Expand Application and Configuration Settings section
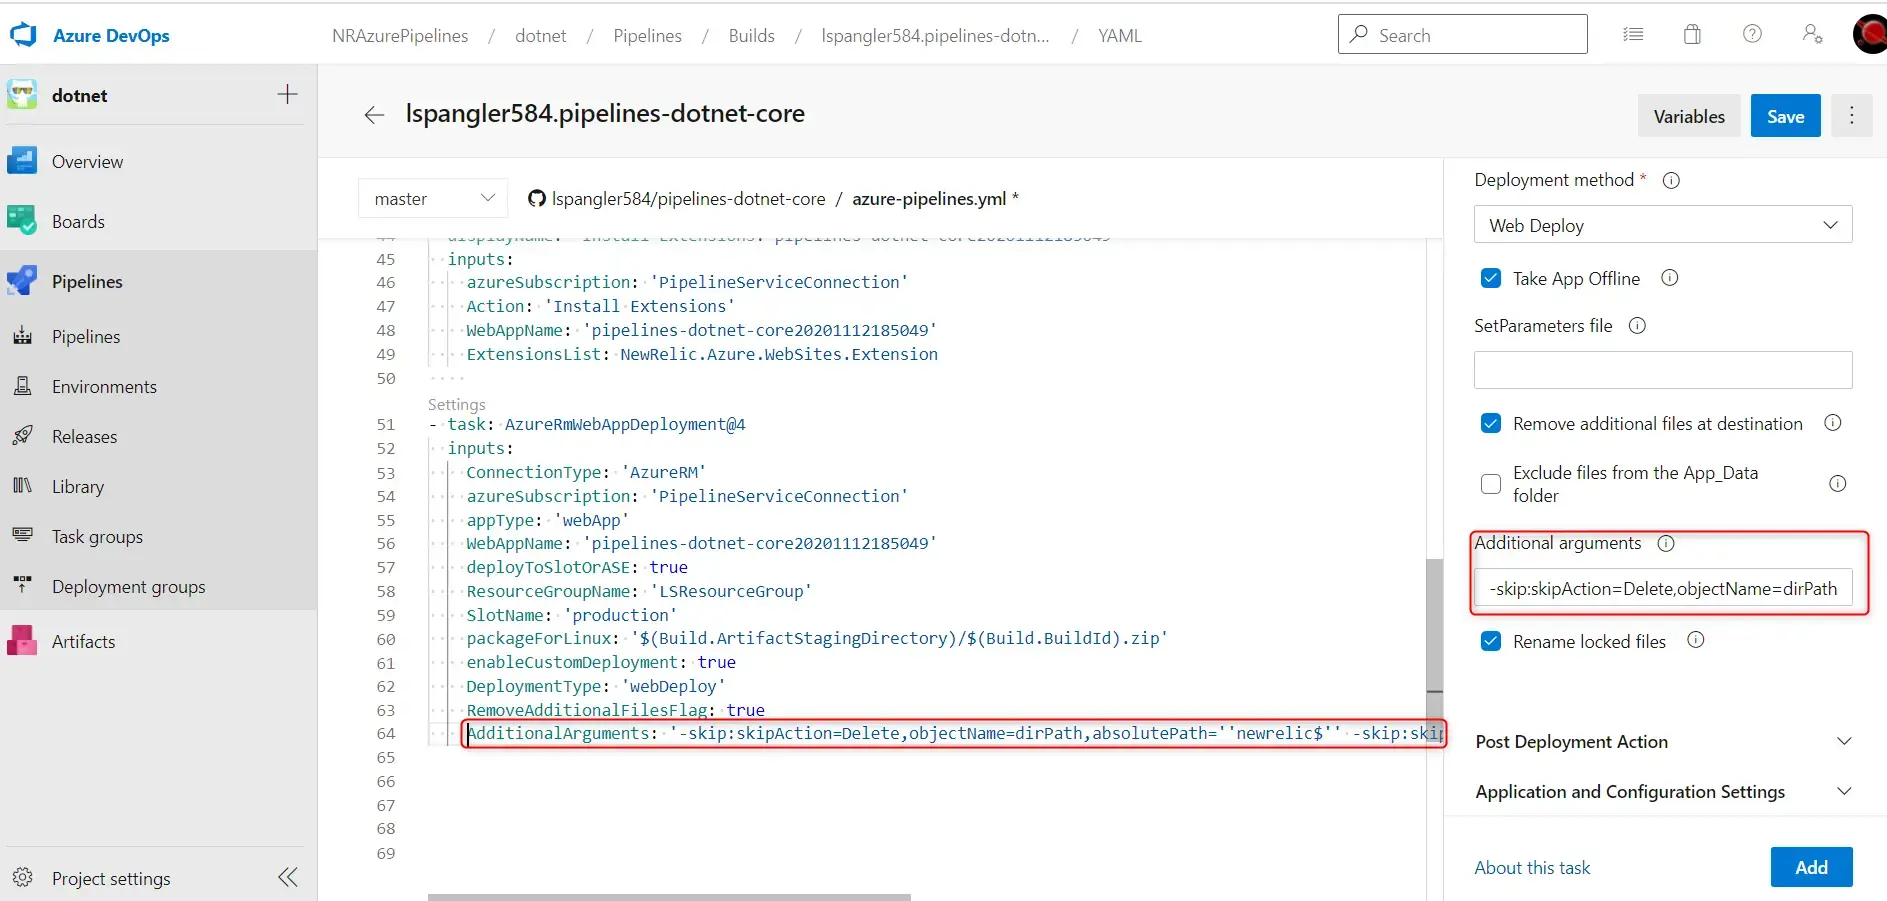1887x901 pixels. [x=1663, y=791]
